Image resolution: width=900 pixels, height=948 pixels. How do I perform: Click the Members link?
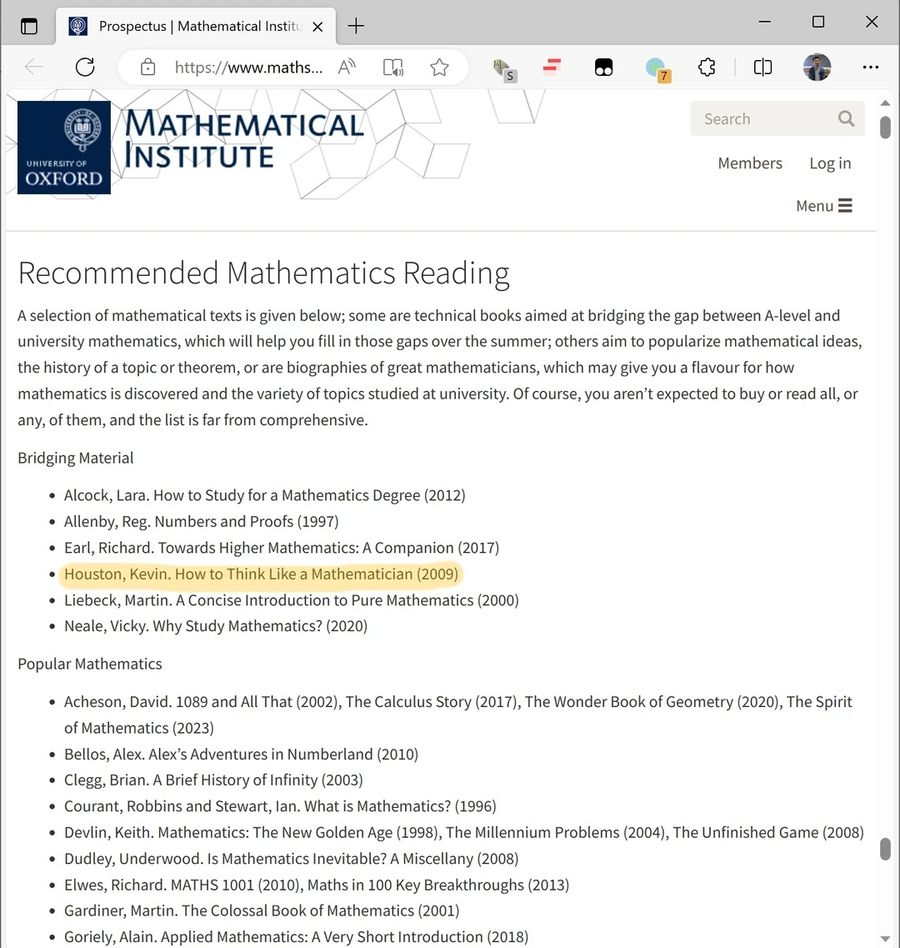[x=750, y=163]
